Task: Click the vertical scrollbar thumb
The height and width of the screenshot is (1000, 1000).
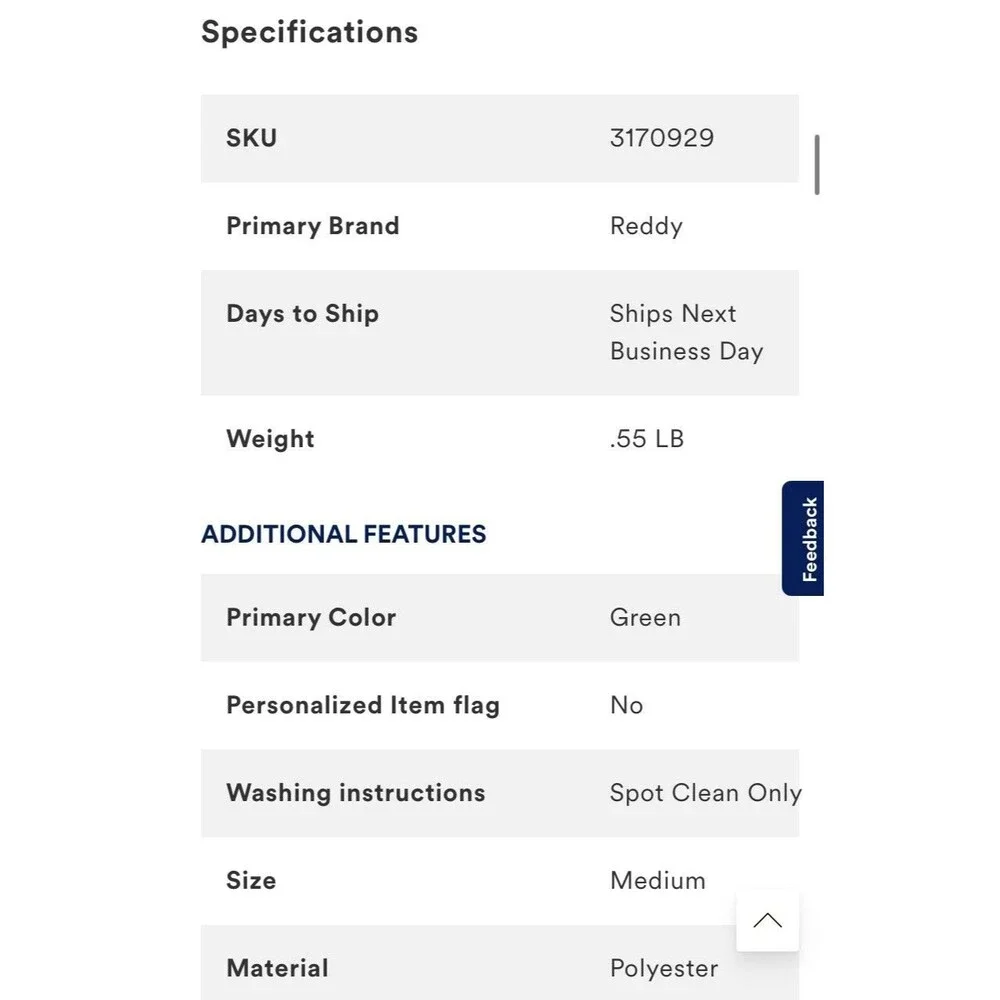Action: tap(817, 165)
